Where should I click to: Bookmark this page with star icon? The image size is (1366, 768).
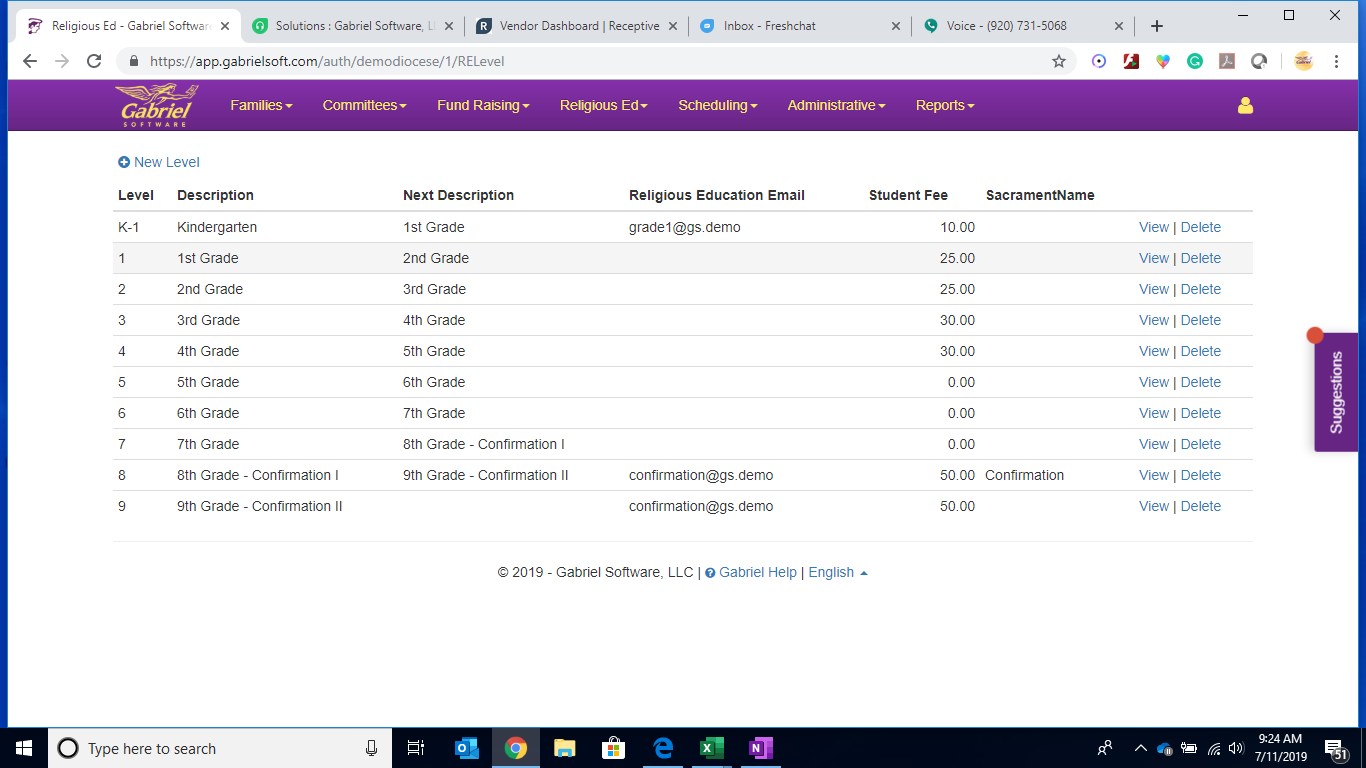point(1059,61)
